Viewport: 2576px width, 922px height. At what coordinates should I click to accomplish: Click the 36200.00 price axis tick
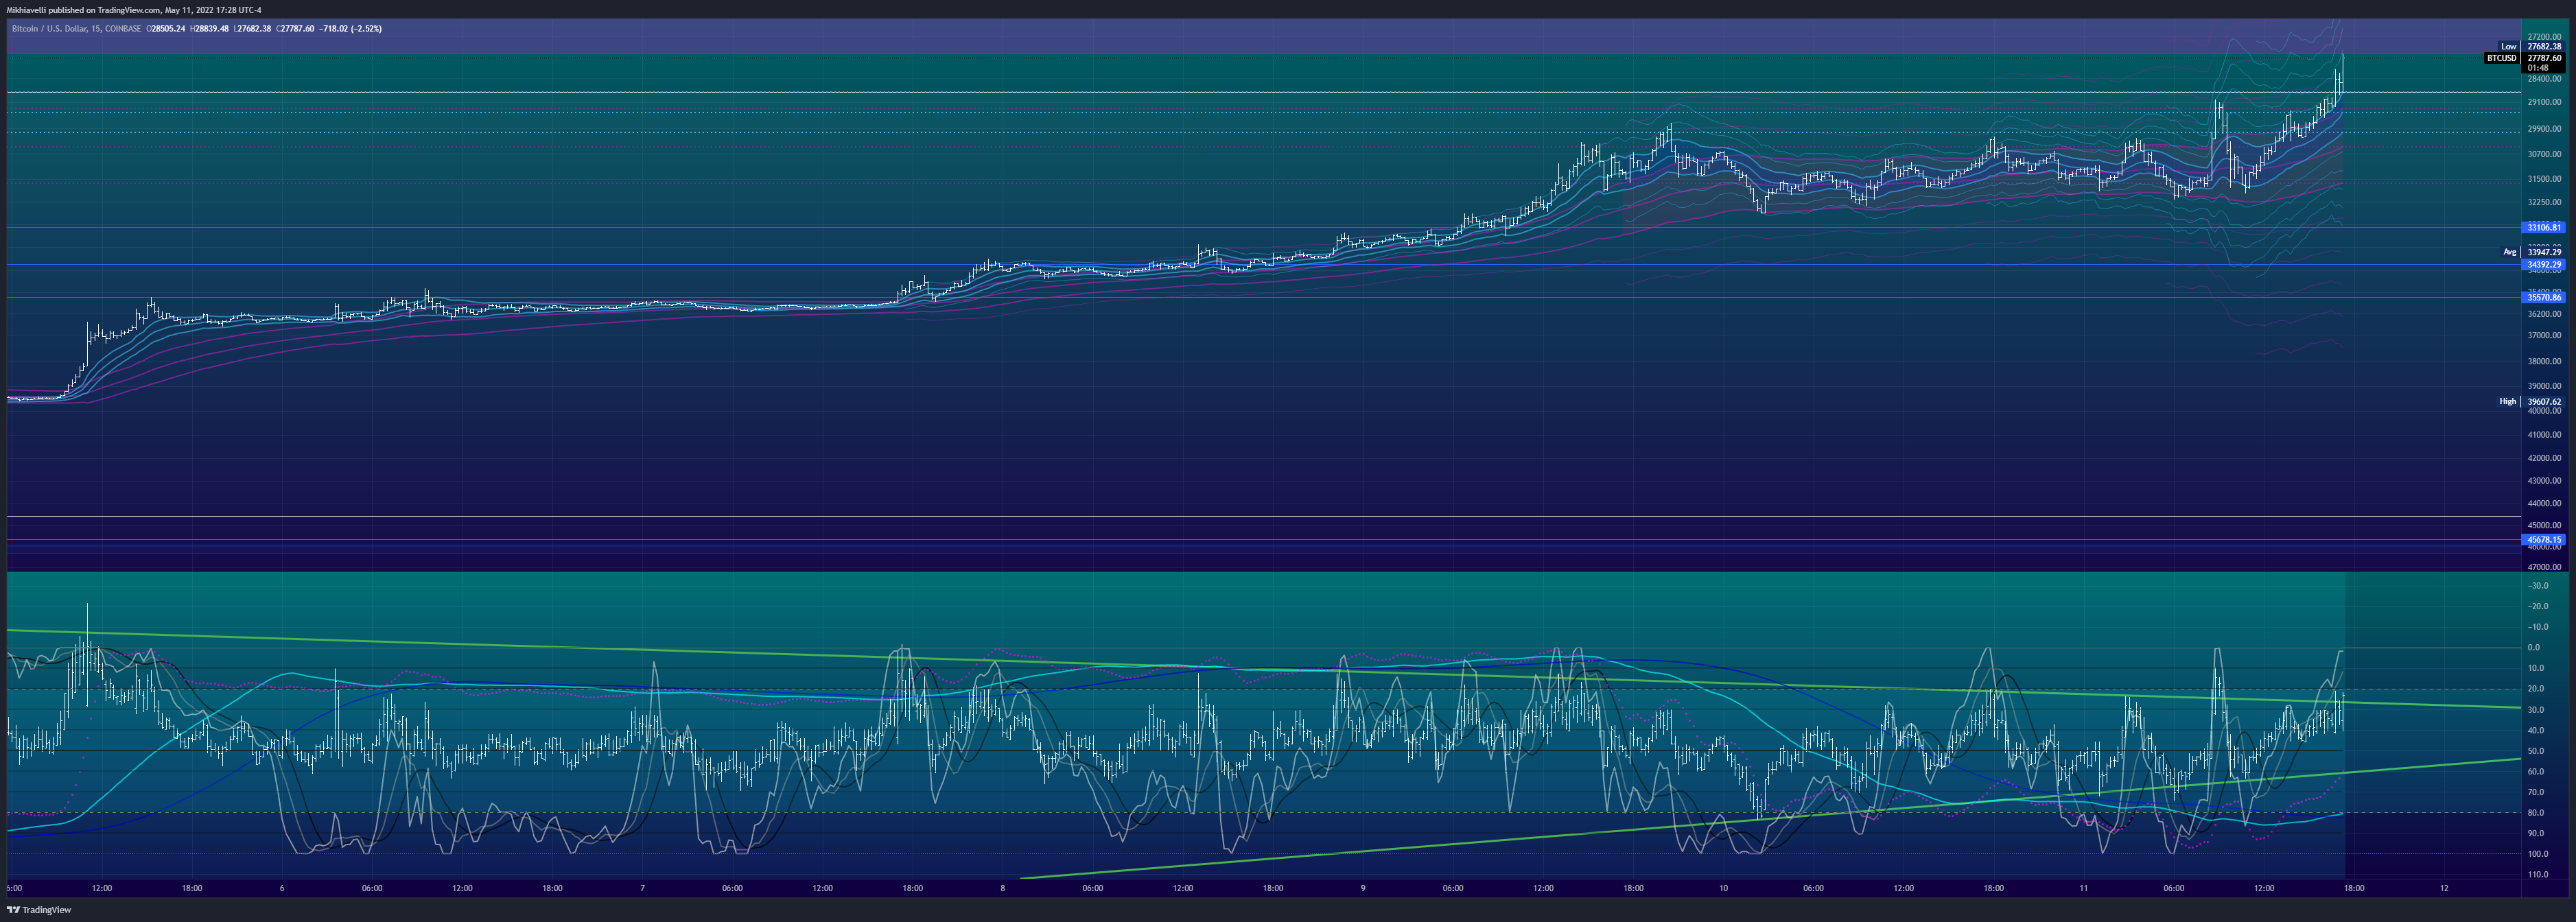(x=2544, y=314)
